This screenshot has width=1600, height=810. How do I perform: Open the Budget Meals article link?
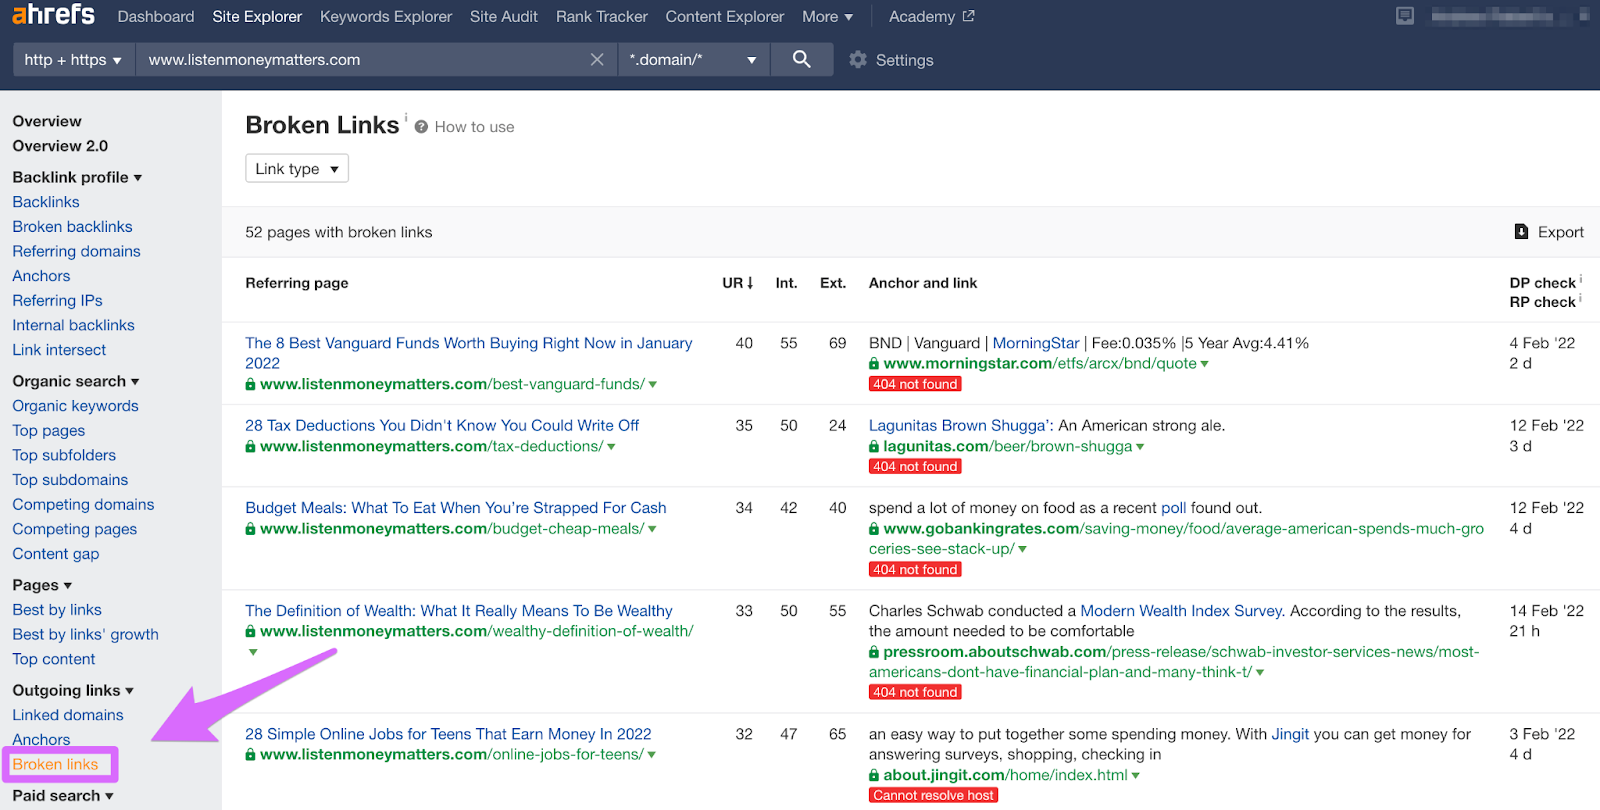[455, 508]
